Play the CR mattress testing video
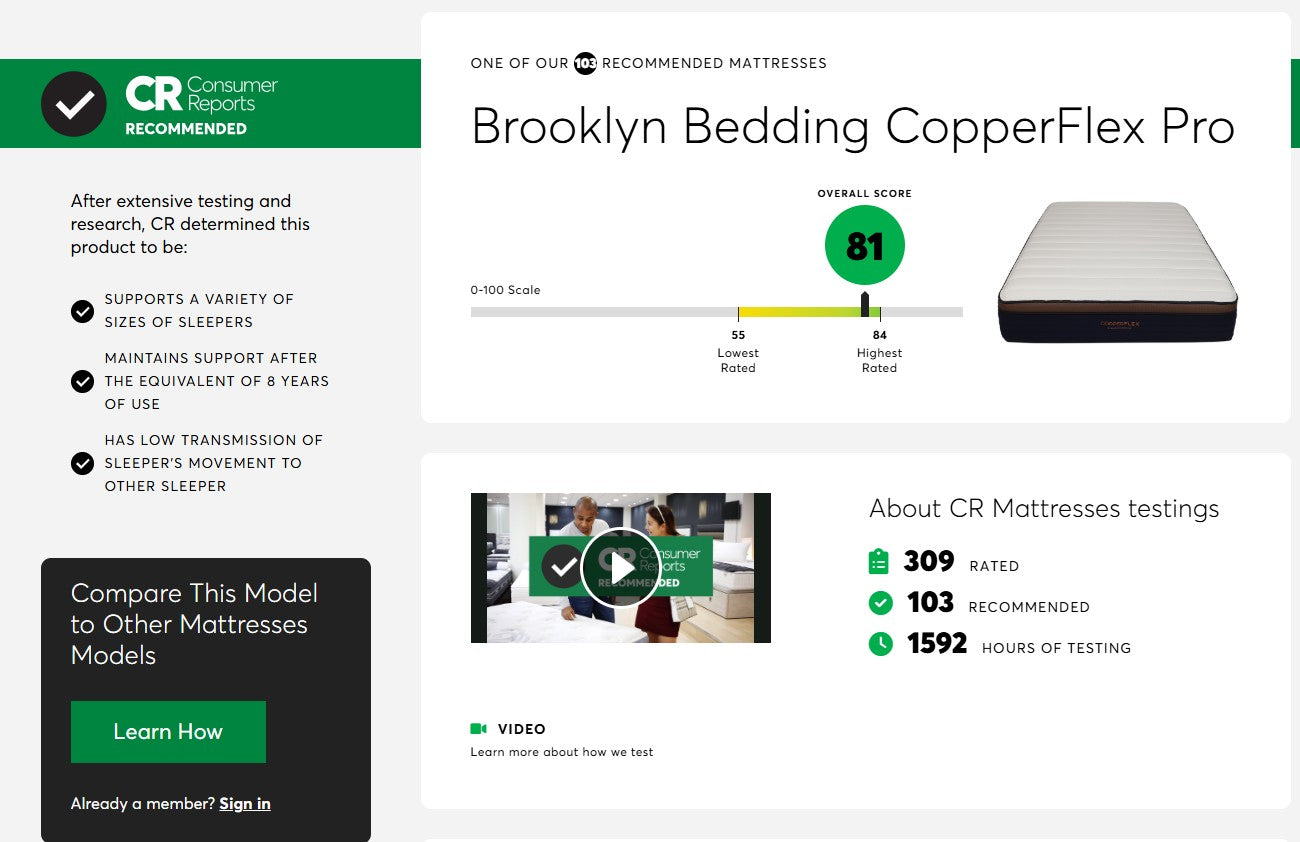 620,567
